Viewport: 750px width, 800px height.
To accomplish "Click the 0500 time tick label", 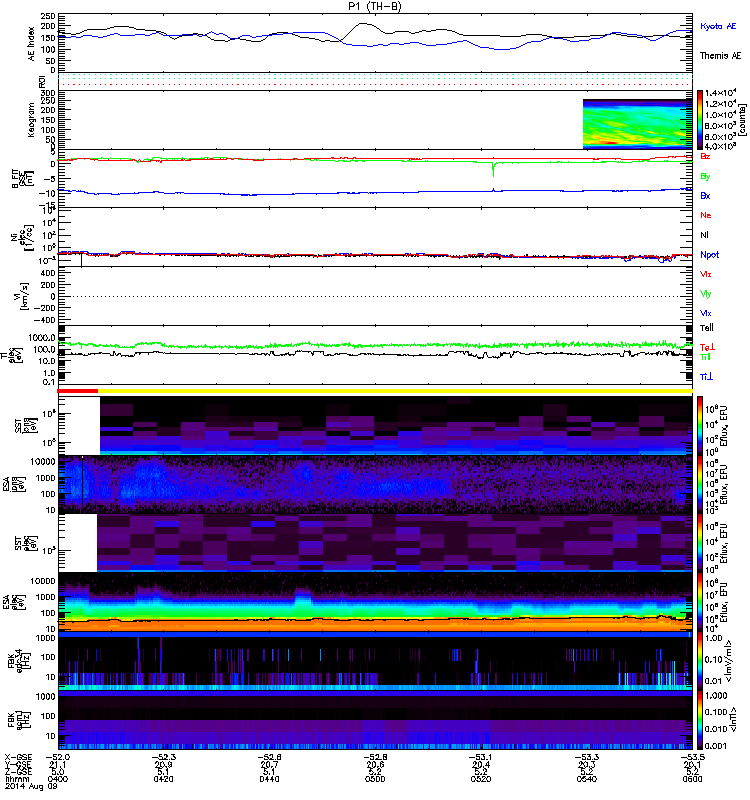I will coord(375,779).
